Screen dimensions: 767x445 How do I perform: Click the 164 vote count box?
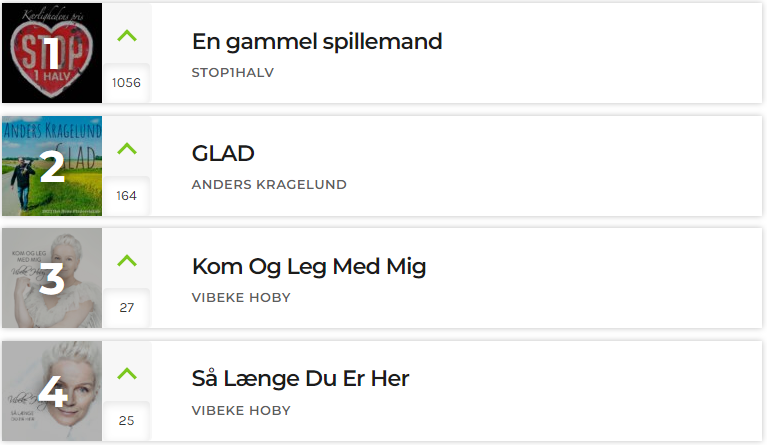tap(126, 196)
